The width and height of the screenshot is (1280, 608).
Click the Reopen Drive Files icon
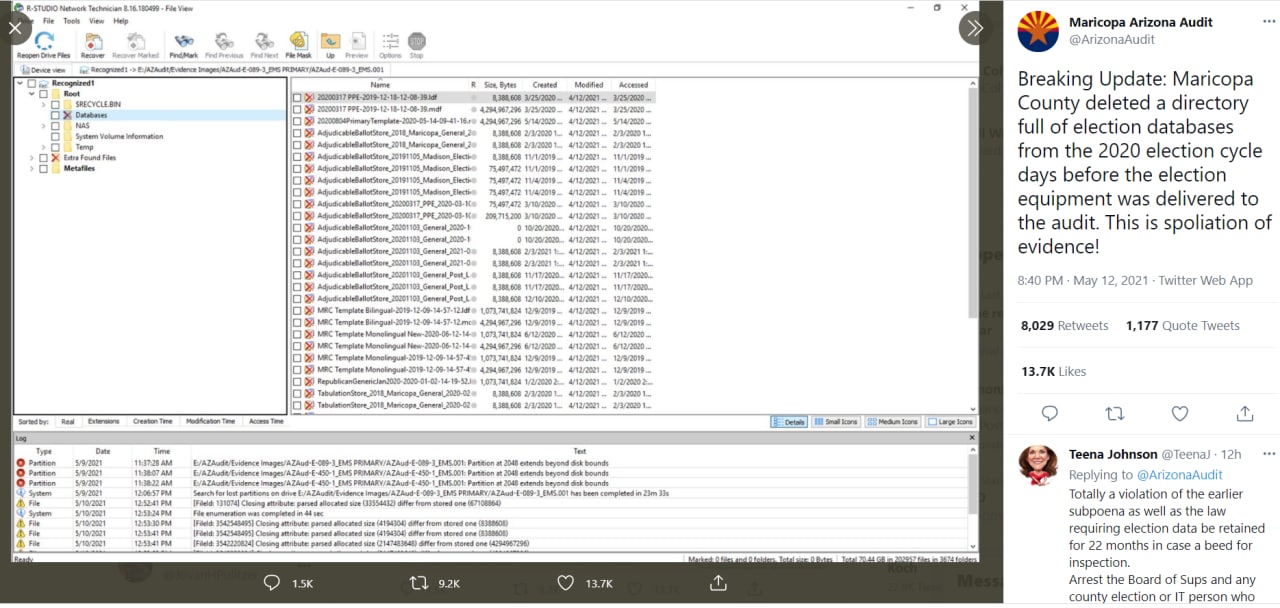pyautogui.click(x=44, y=44)
